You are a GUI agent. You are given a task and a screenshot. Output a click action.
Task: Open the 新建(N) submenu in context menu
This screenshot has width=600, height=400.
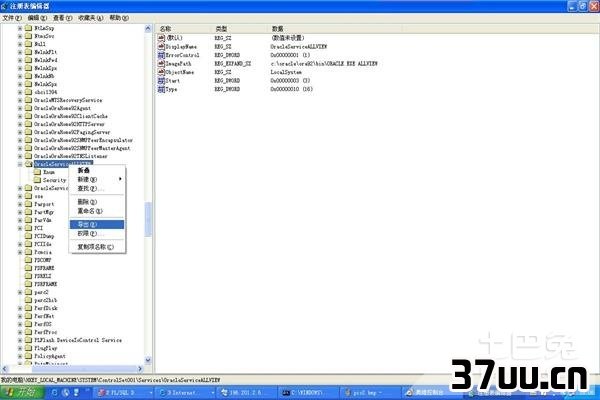97,179
